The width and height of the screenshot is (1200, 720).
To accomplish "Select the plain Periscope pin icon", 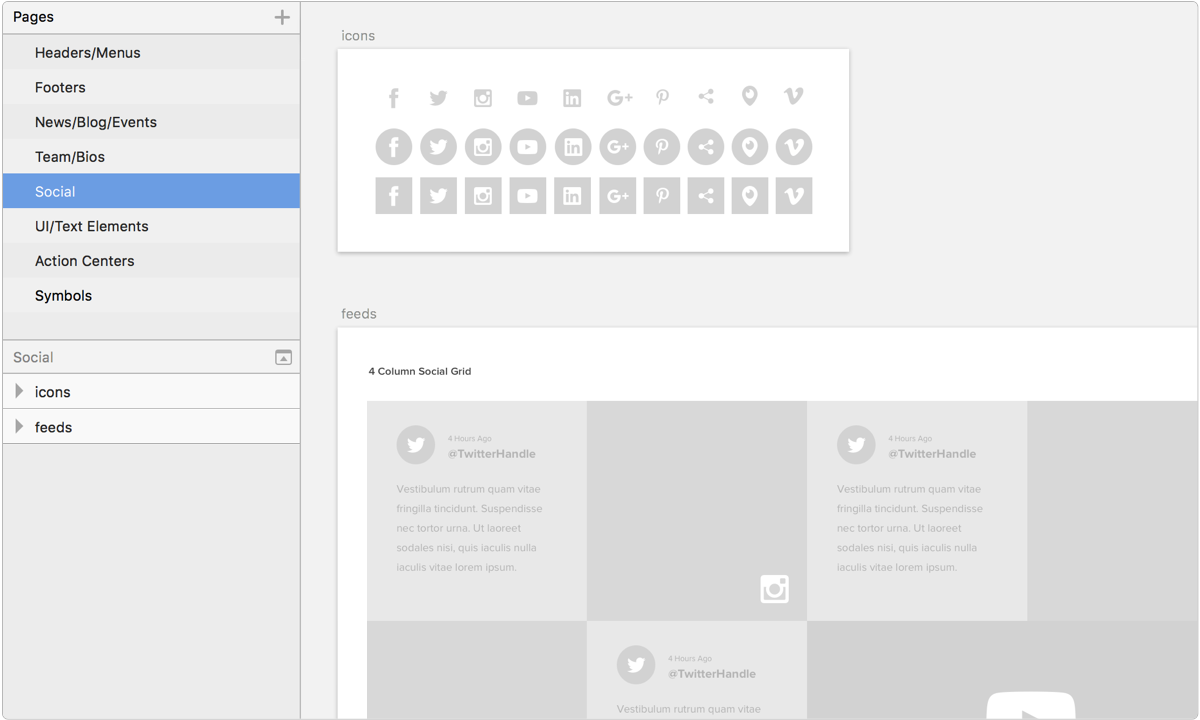I will pyautogui.click(x=750, y=96).
